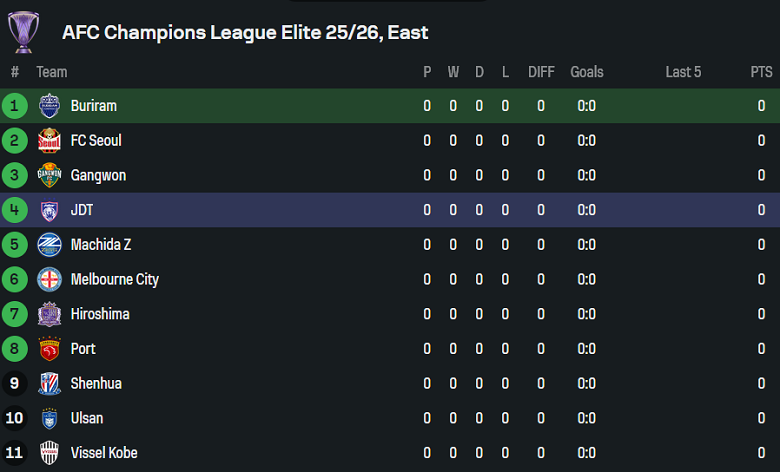The height and width of the screenshot is (472, 780).
Task: Click the Machida Z club crest
Action: tap(49, 245)
